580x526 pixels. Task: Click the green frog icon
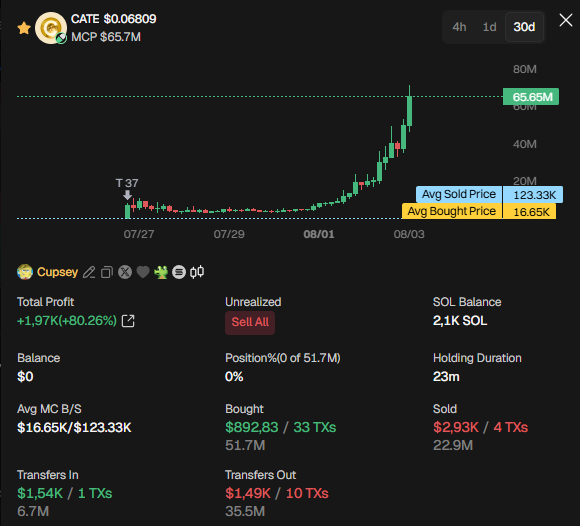[161, 272]
